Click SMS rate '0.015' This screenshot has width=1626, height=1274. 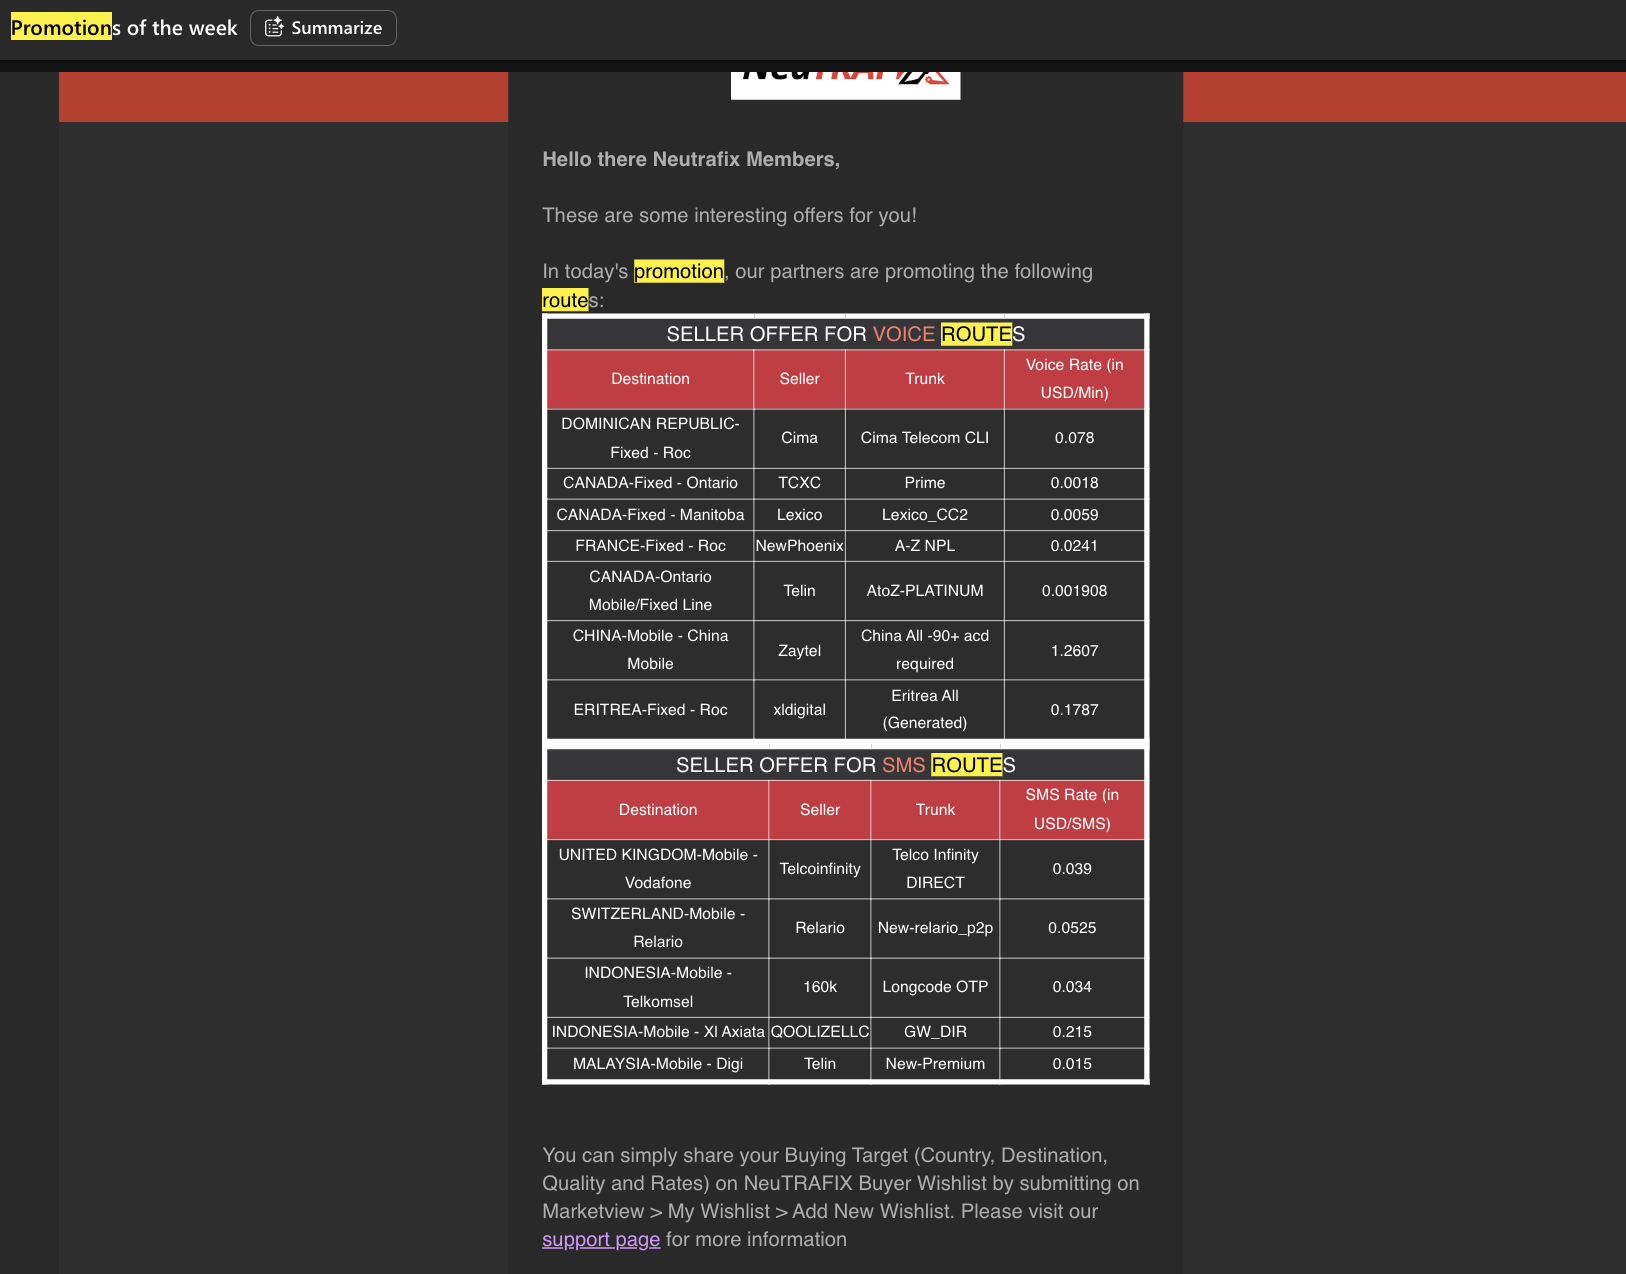(x=1072, y=1064)
